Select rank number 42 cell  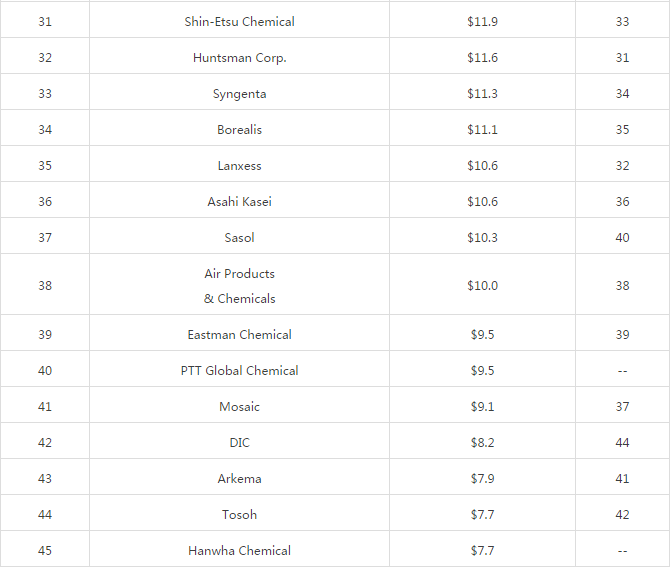(45, 443)
